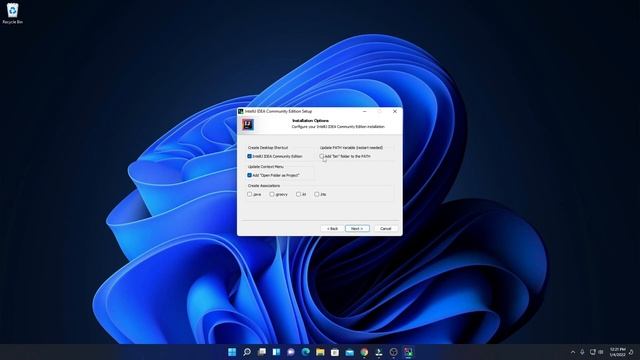Open volume control in system tray
The height and width of the screenshot is (360, 640).
point(601,352)
